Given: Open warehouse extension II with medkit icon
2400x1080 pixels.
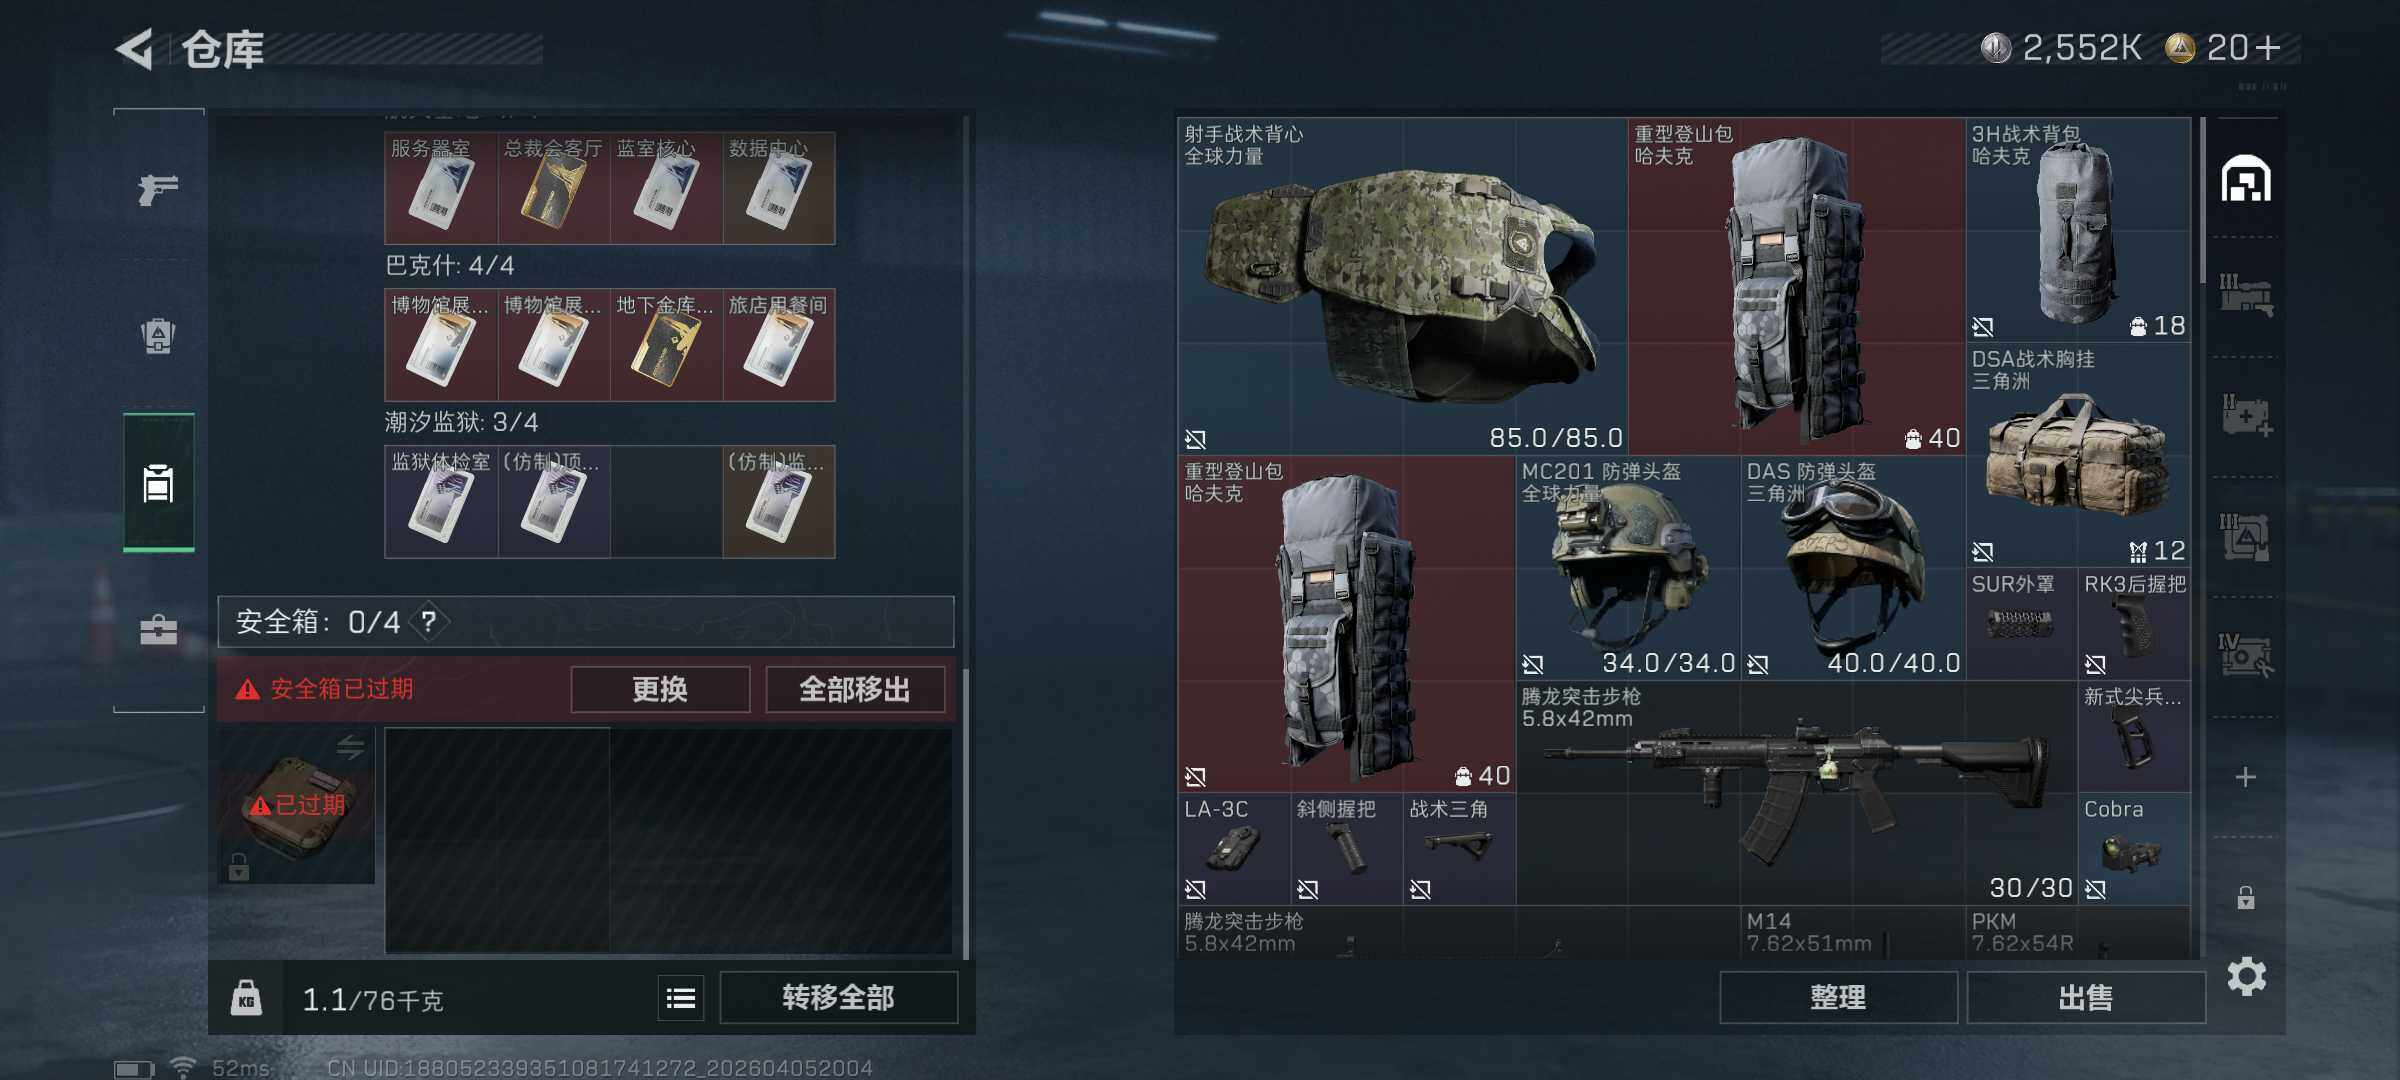Looking at the screenshot, I should point(2246,415).
